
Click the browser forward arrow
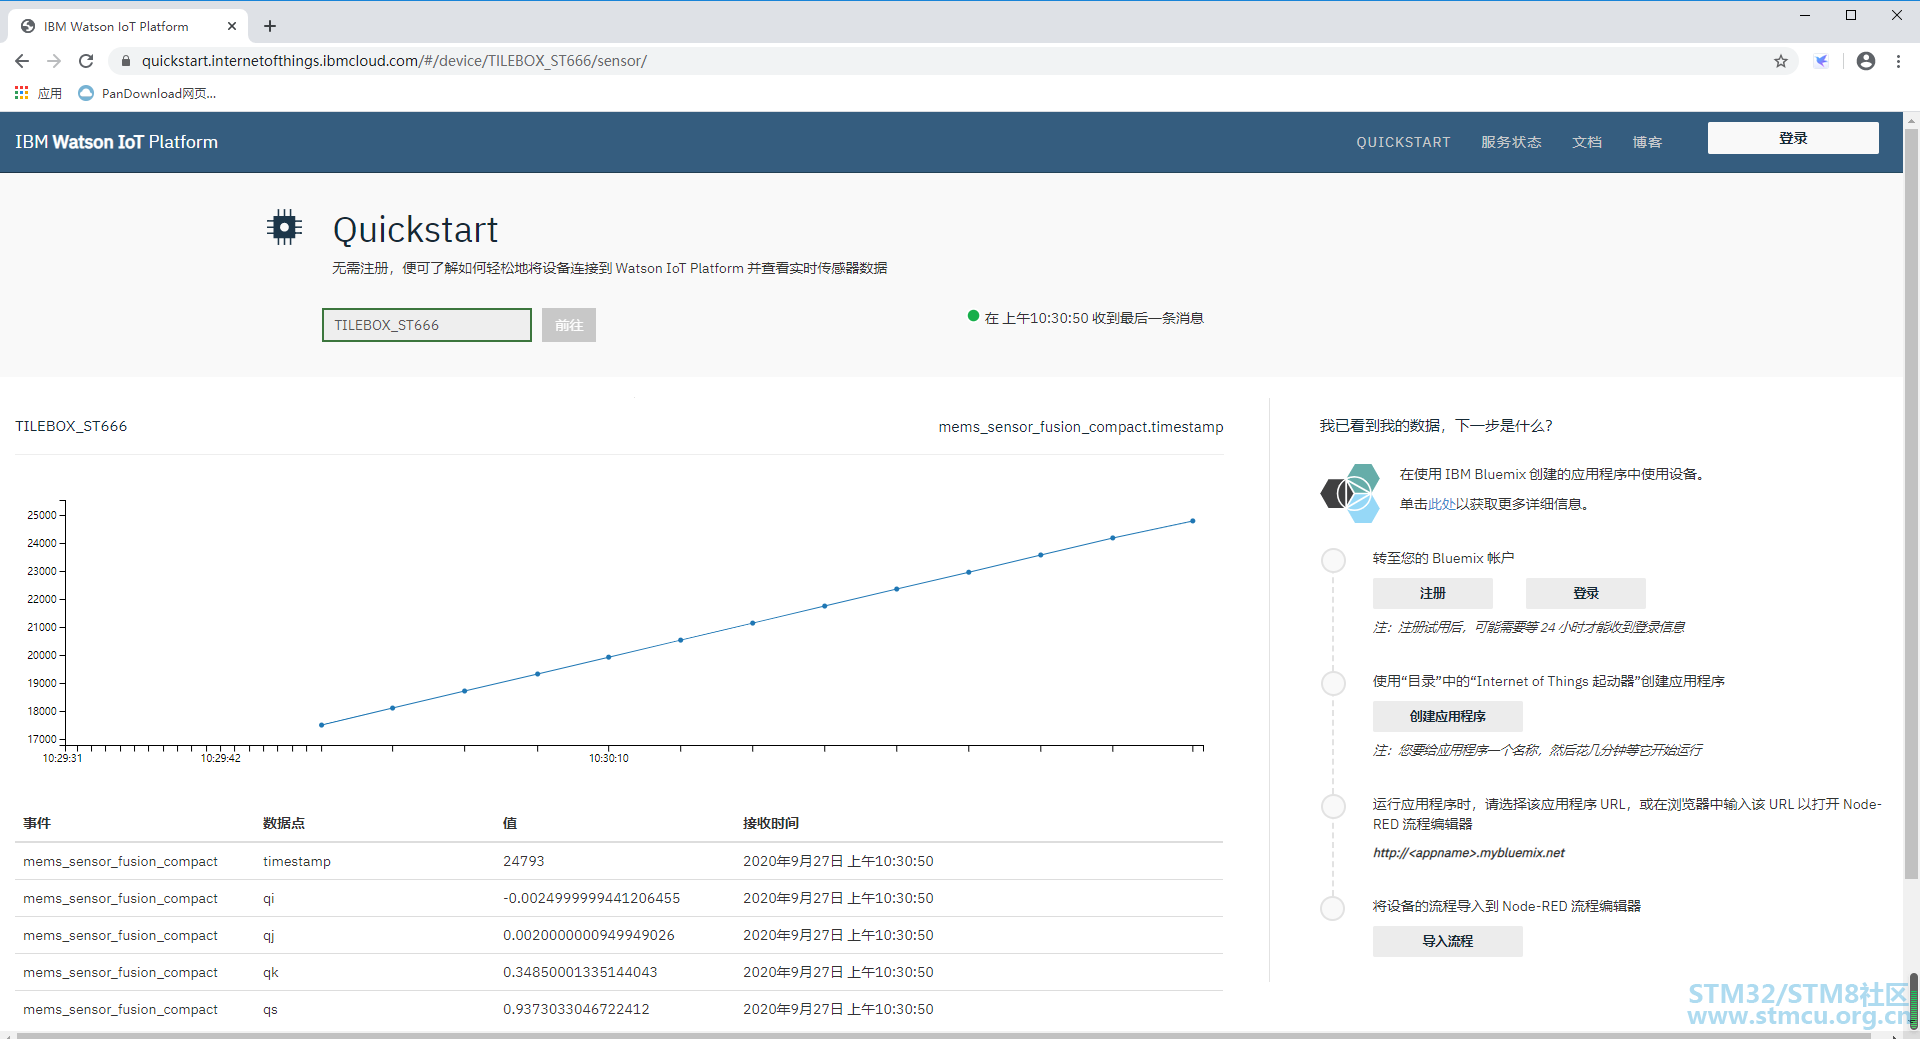click(54, 61)
